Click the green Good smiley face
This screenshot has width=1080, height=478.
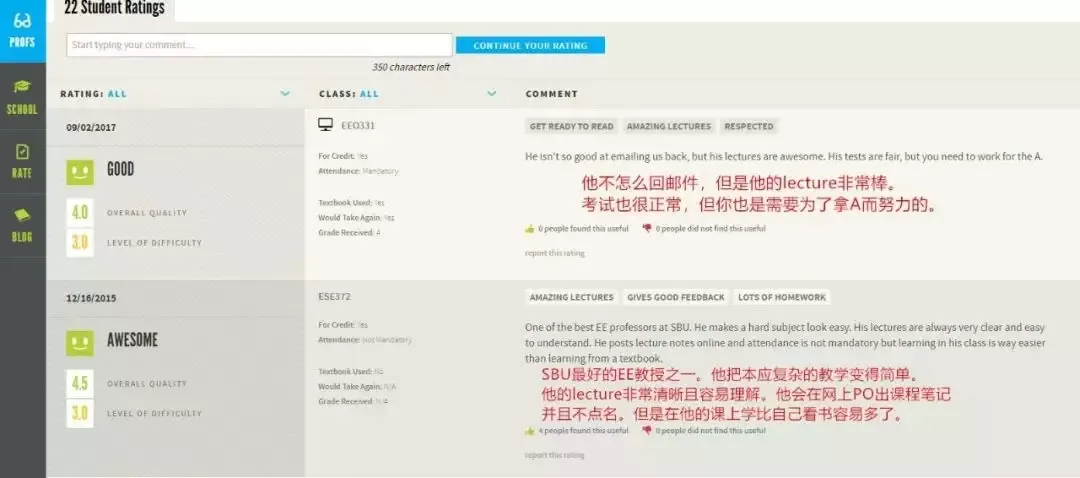click(x=80, y=171)
